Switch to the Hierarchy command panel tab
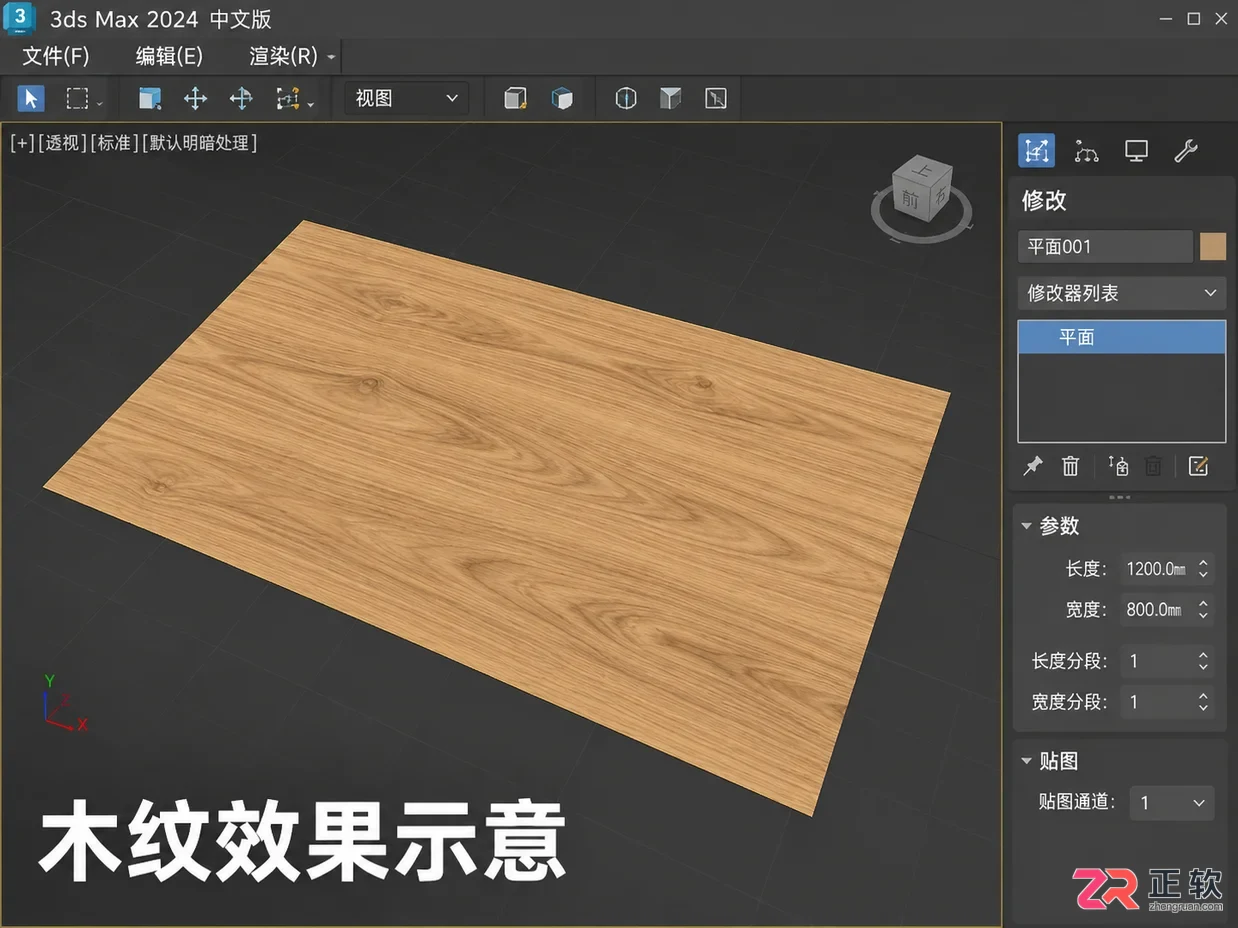Image resolution: width=1238 pixels, height=928 pixels. [1086, 151]
